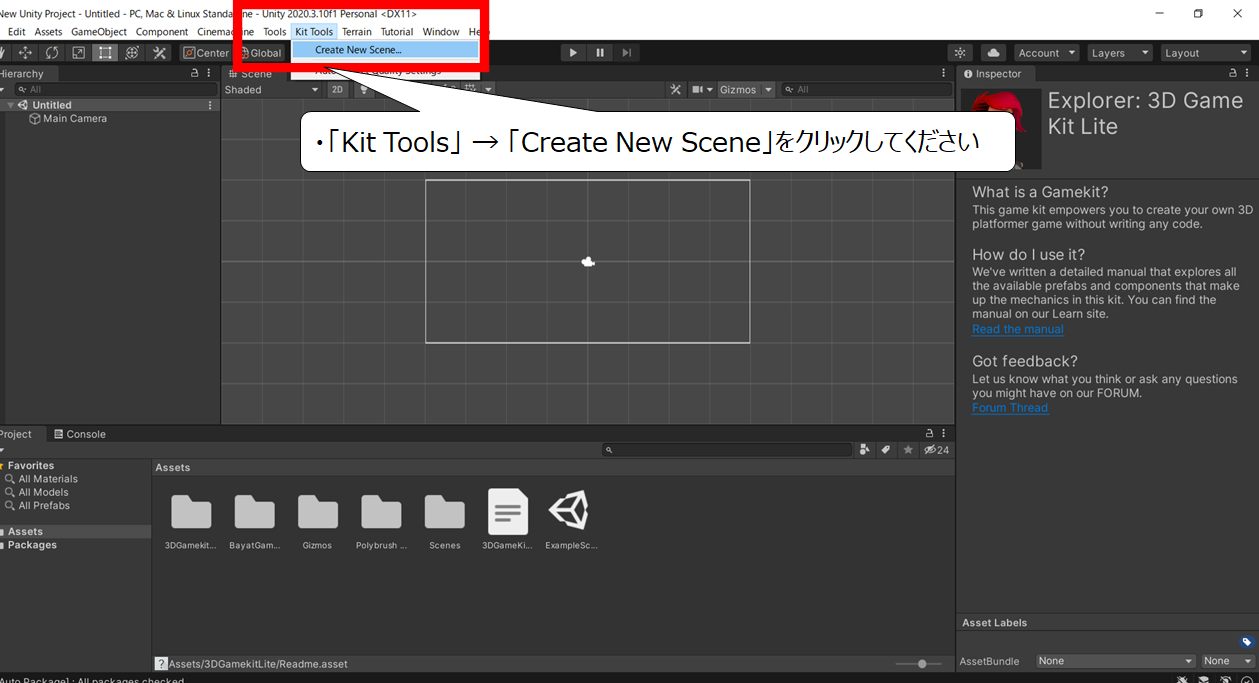Select the BayatGam folder in Assets

[254, 521]
